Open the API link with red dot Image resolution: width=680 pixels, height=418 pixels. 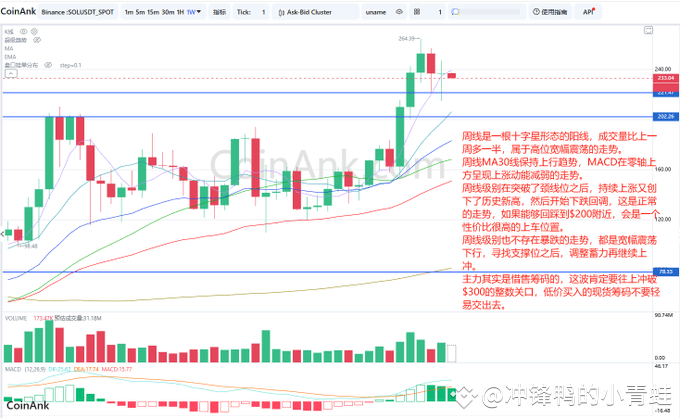click(x=588, y=12)
